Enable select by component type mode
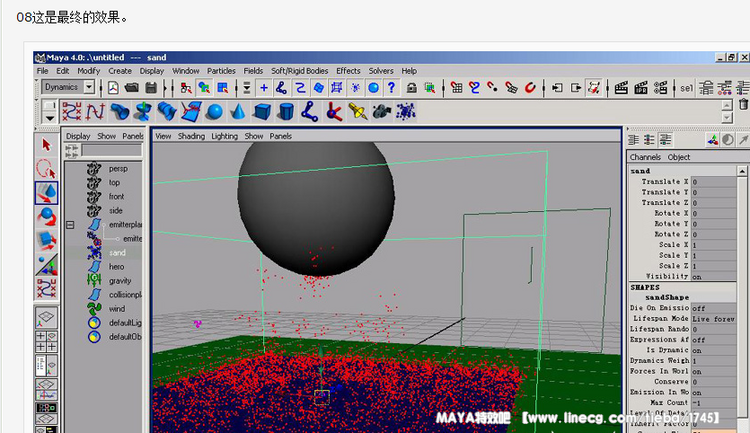Viewport: 750px width, 433px height. [223, 88]
